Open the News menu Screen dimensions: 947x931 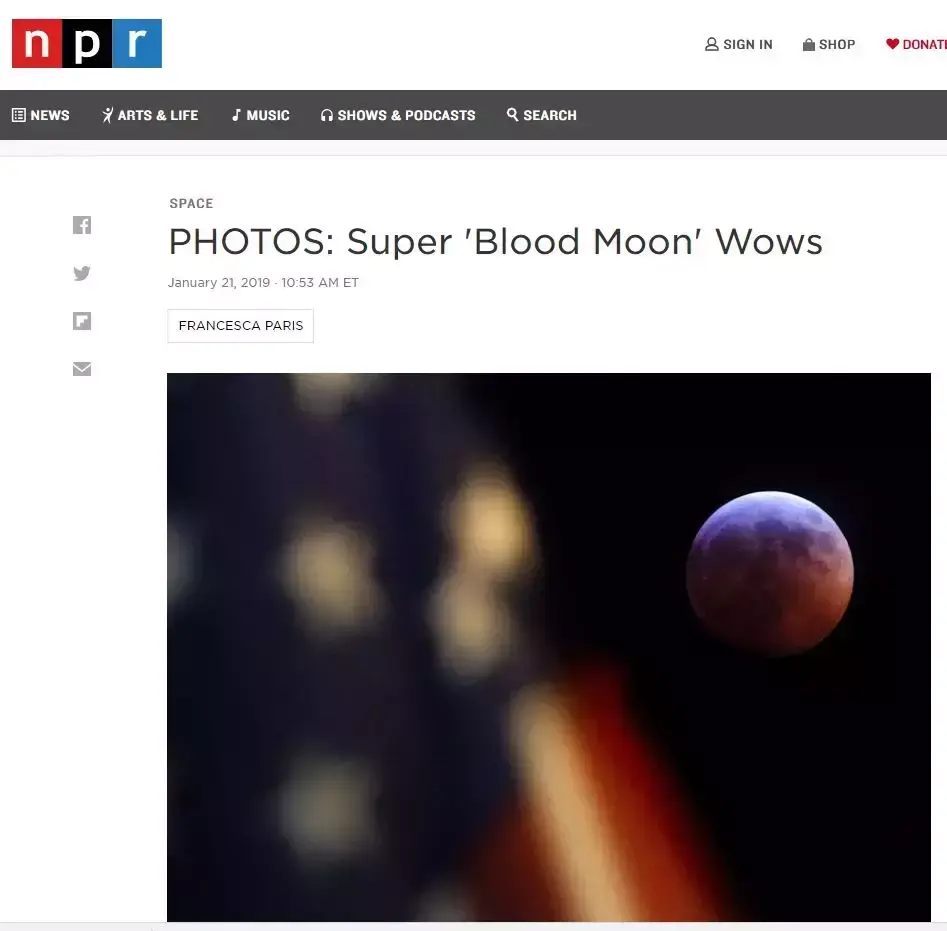point(41,115)
